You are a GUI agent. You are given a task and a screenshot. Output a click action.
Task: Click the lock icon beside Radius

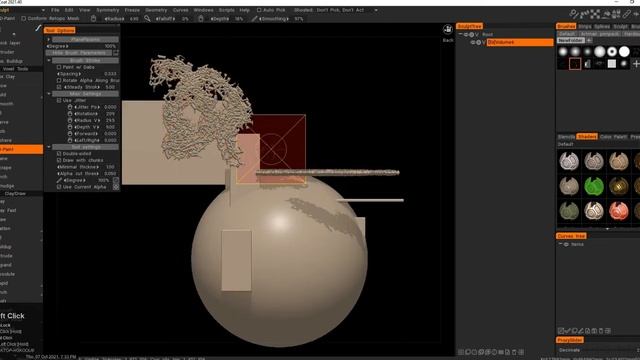click(x=93, y=18)
